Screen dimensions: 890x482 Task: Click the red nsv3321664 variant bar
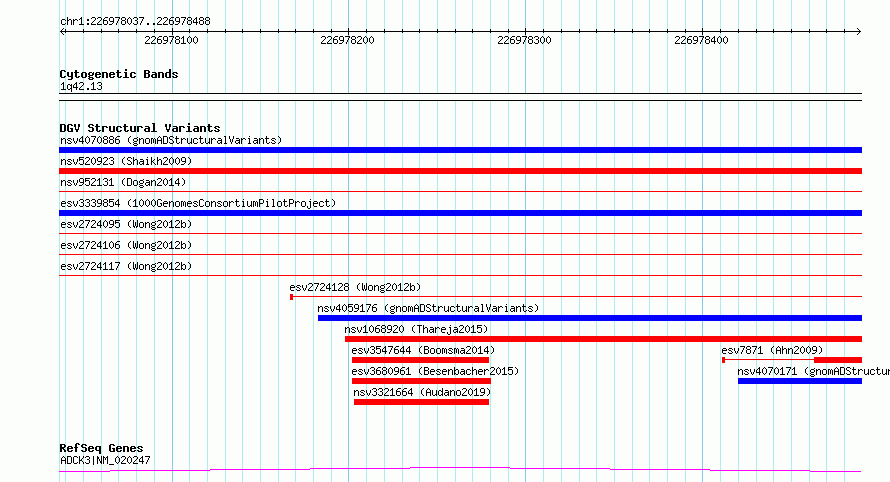pyautogui.click(x=421, y=402)
